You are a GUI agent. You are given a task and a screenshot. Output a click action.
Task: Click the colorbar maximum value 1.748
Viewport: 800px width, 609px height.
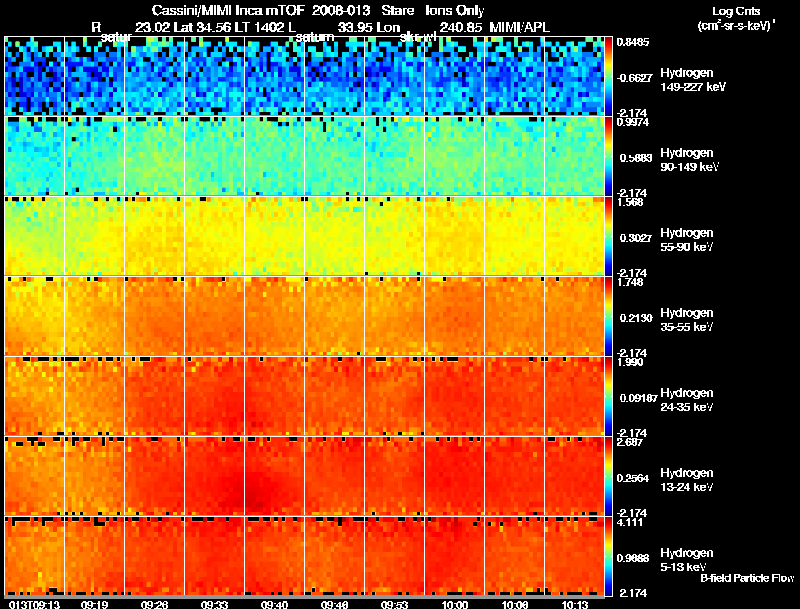coord(630,282)
